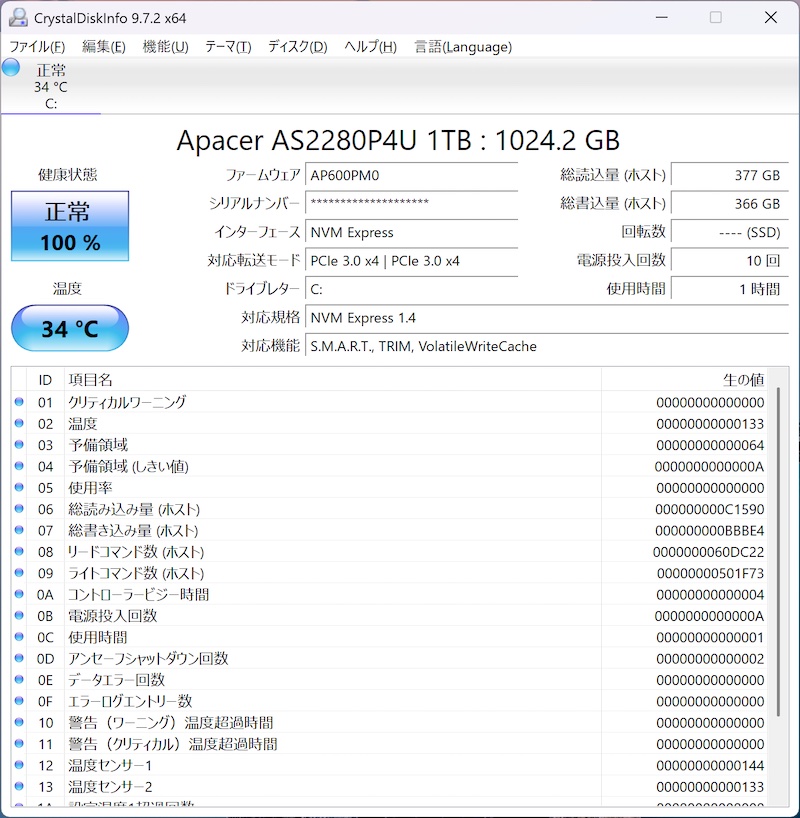The width and height of the screenshot is (800, 818).
Task: Maximize the CrystalDiskInfo window
Action: [716, 18]
